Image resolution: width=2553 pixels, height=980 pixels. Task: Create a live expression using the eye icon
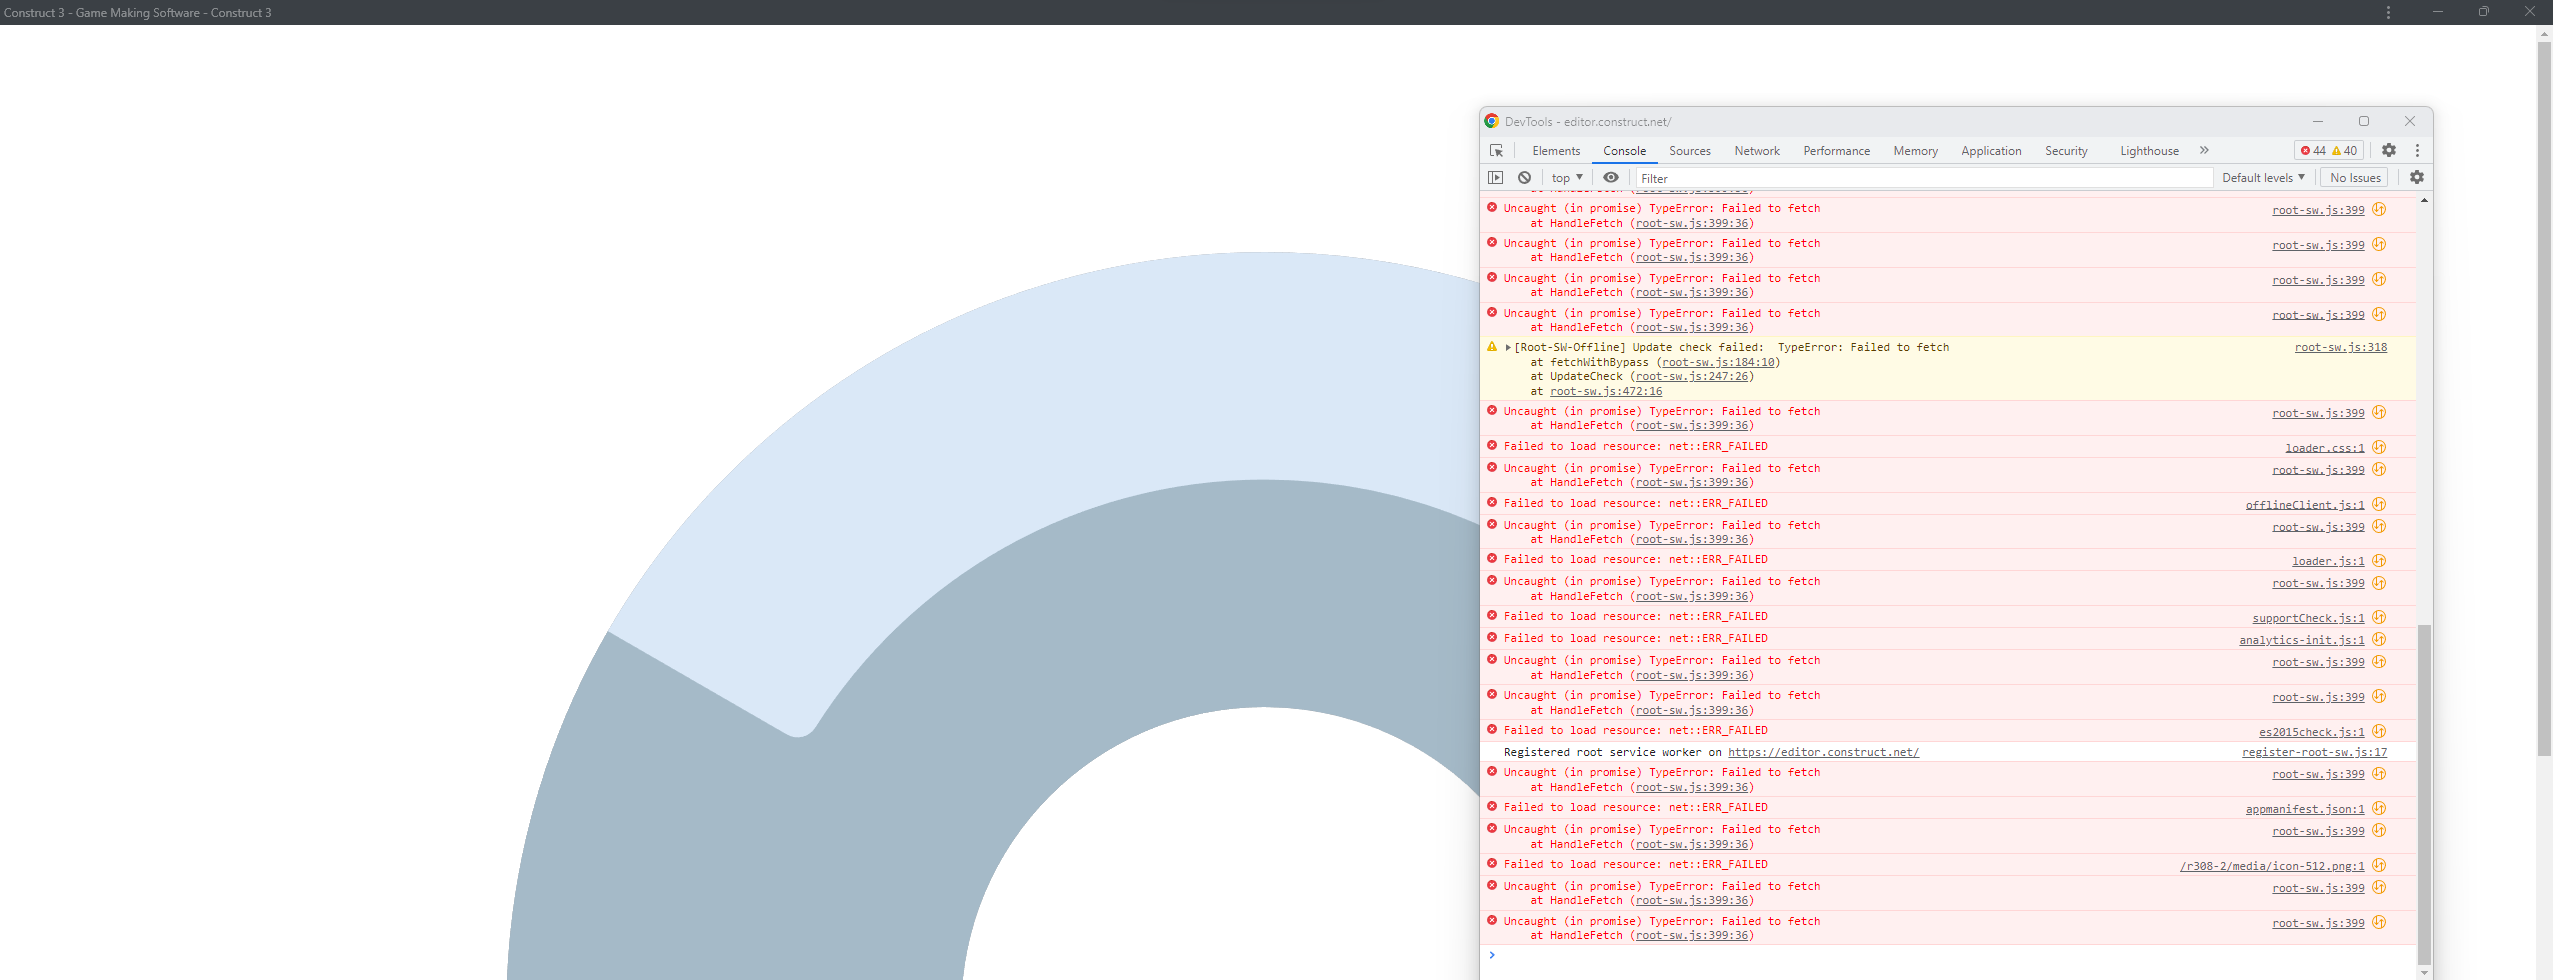1611,177
